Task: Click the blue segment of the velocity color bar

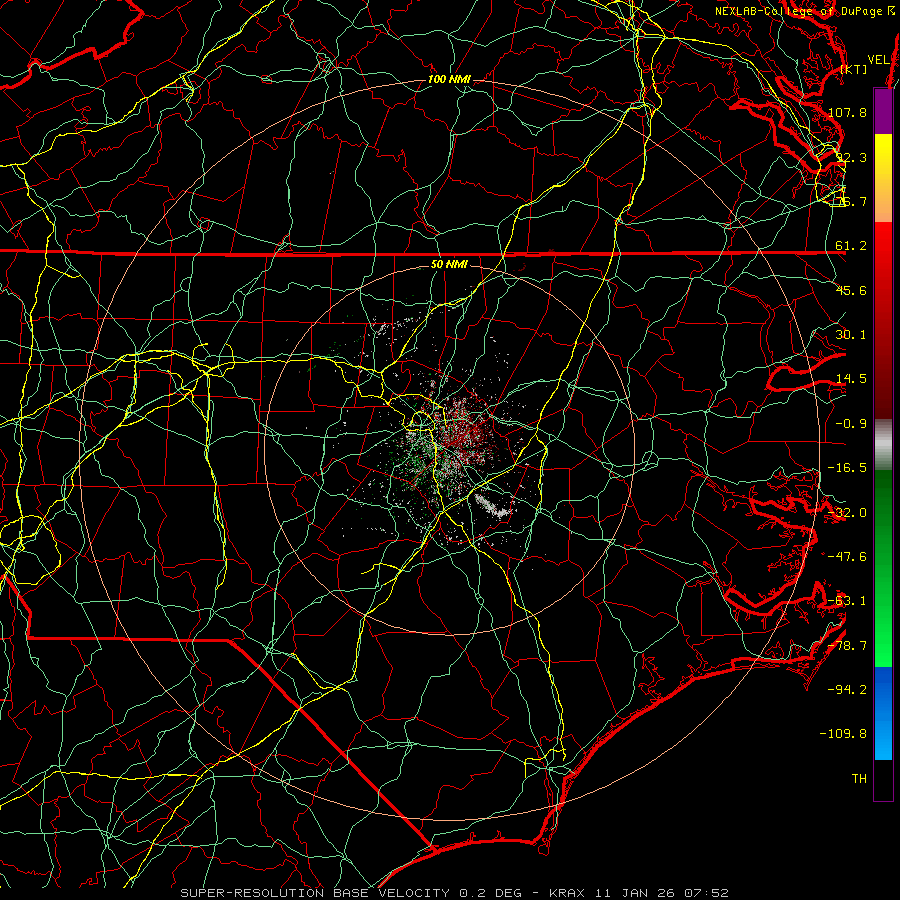Action: pos(883,713)
